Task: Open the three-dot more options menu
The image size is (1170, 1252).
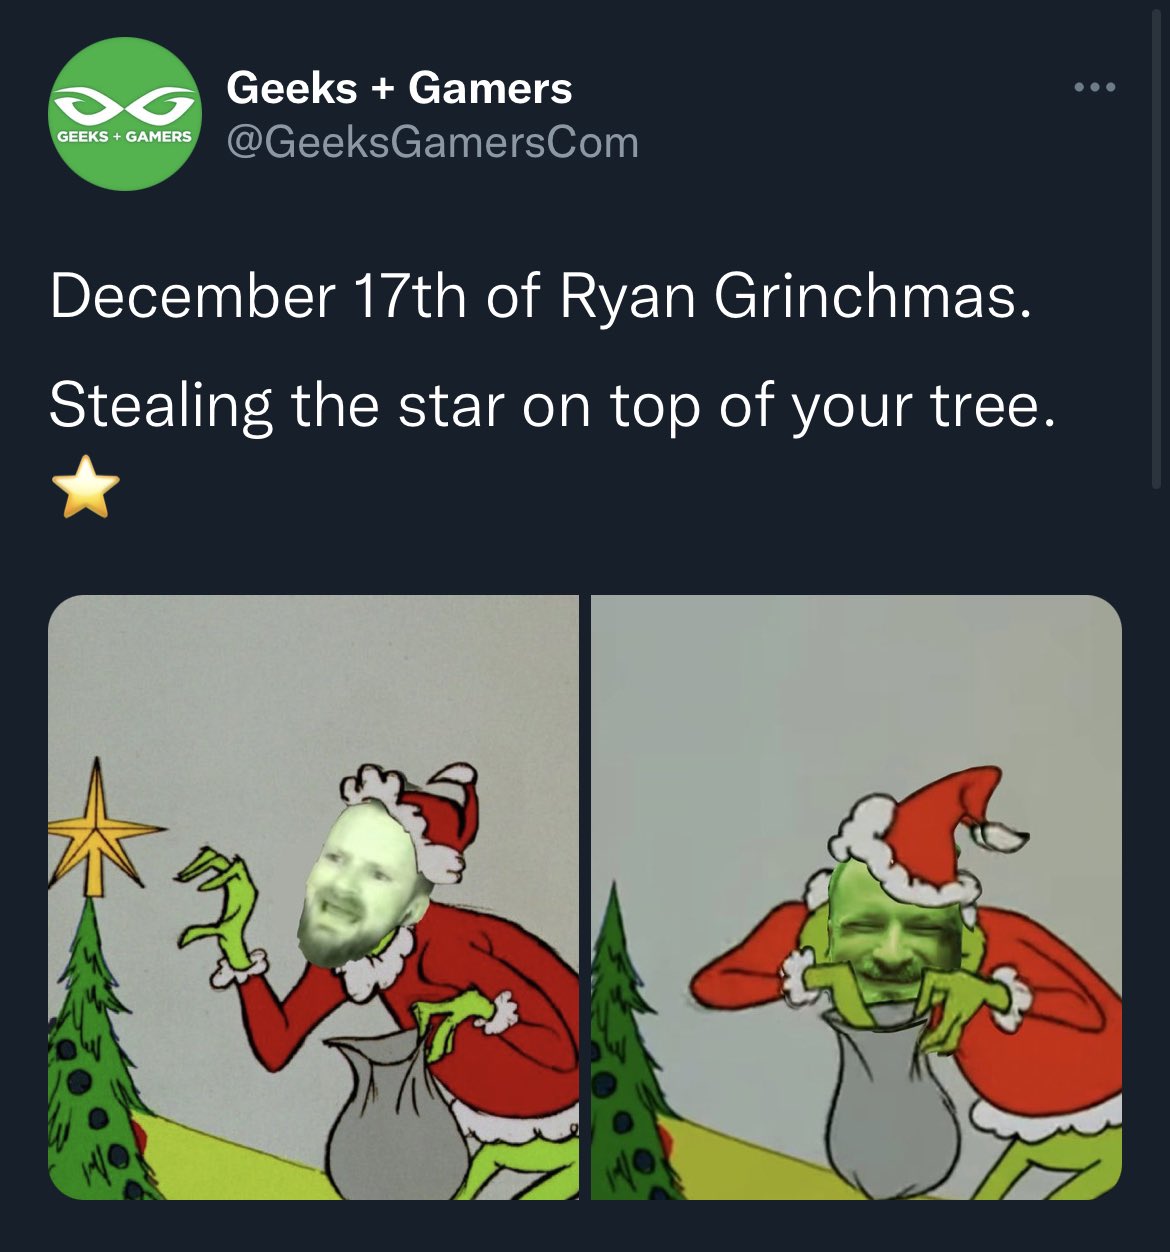Action: click(1094, 88)
